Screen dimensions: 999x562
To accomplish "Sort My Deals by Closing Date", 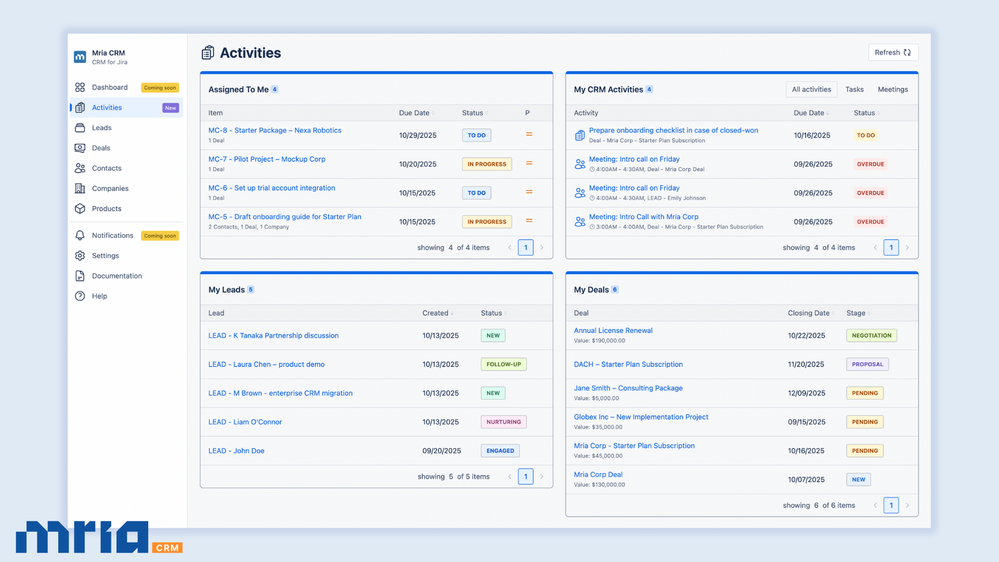I will [810, 313].
